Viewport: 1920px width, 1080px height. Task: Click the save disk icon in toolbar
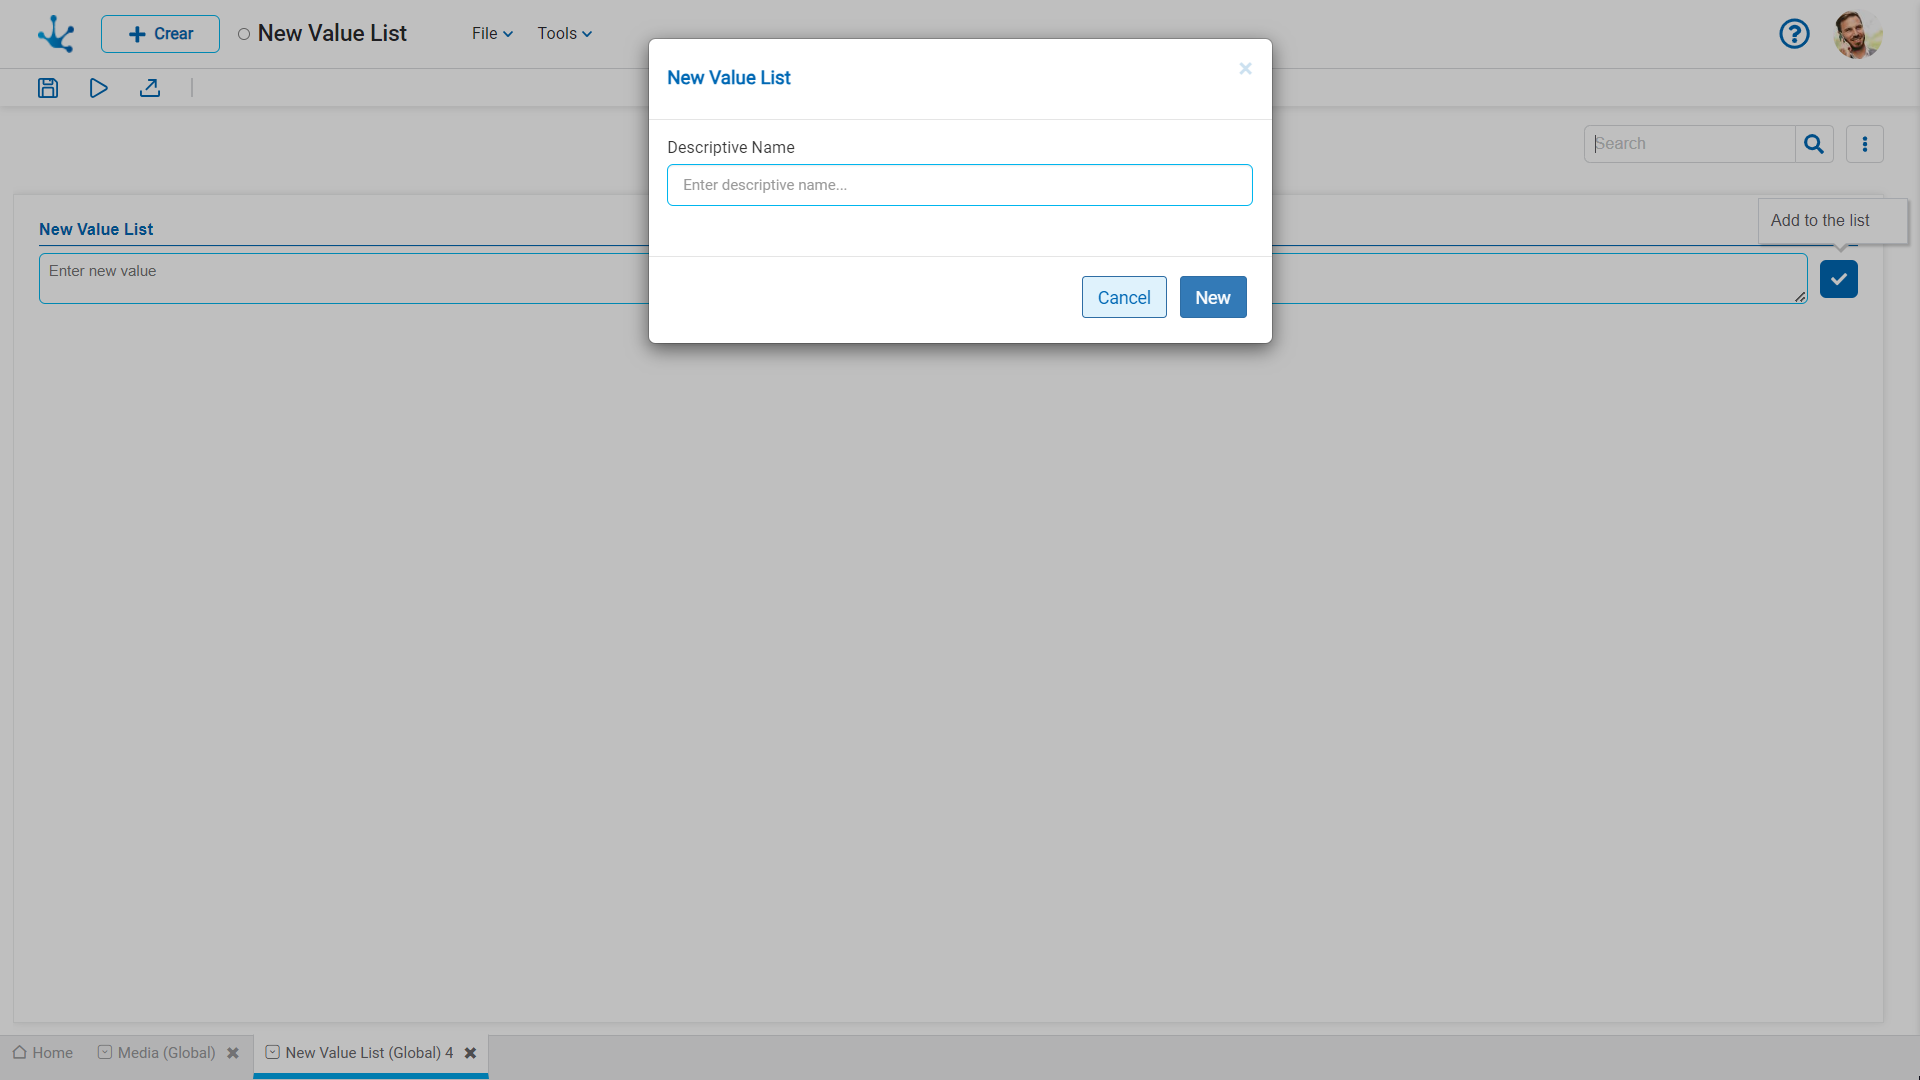pos(48,88)
